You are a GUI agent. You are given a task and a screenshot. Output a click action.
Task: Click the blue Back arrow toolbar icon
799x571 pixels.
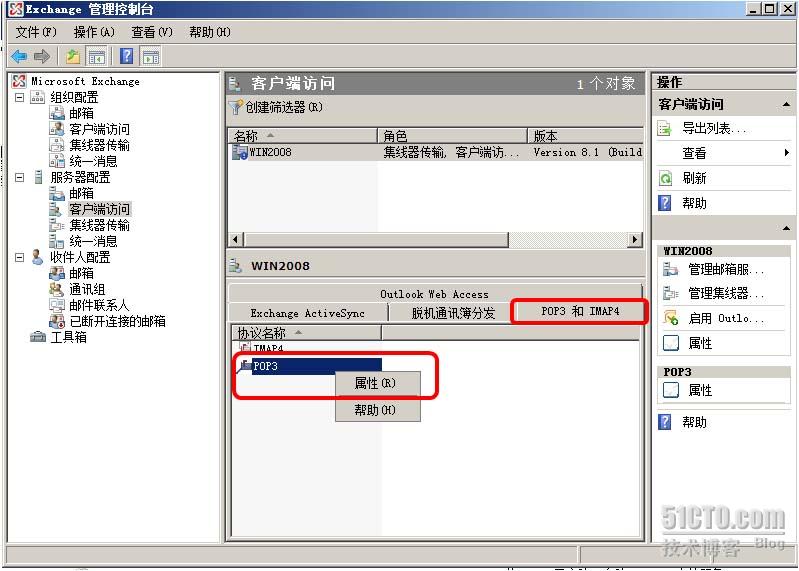[19, 56]
